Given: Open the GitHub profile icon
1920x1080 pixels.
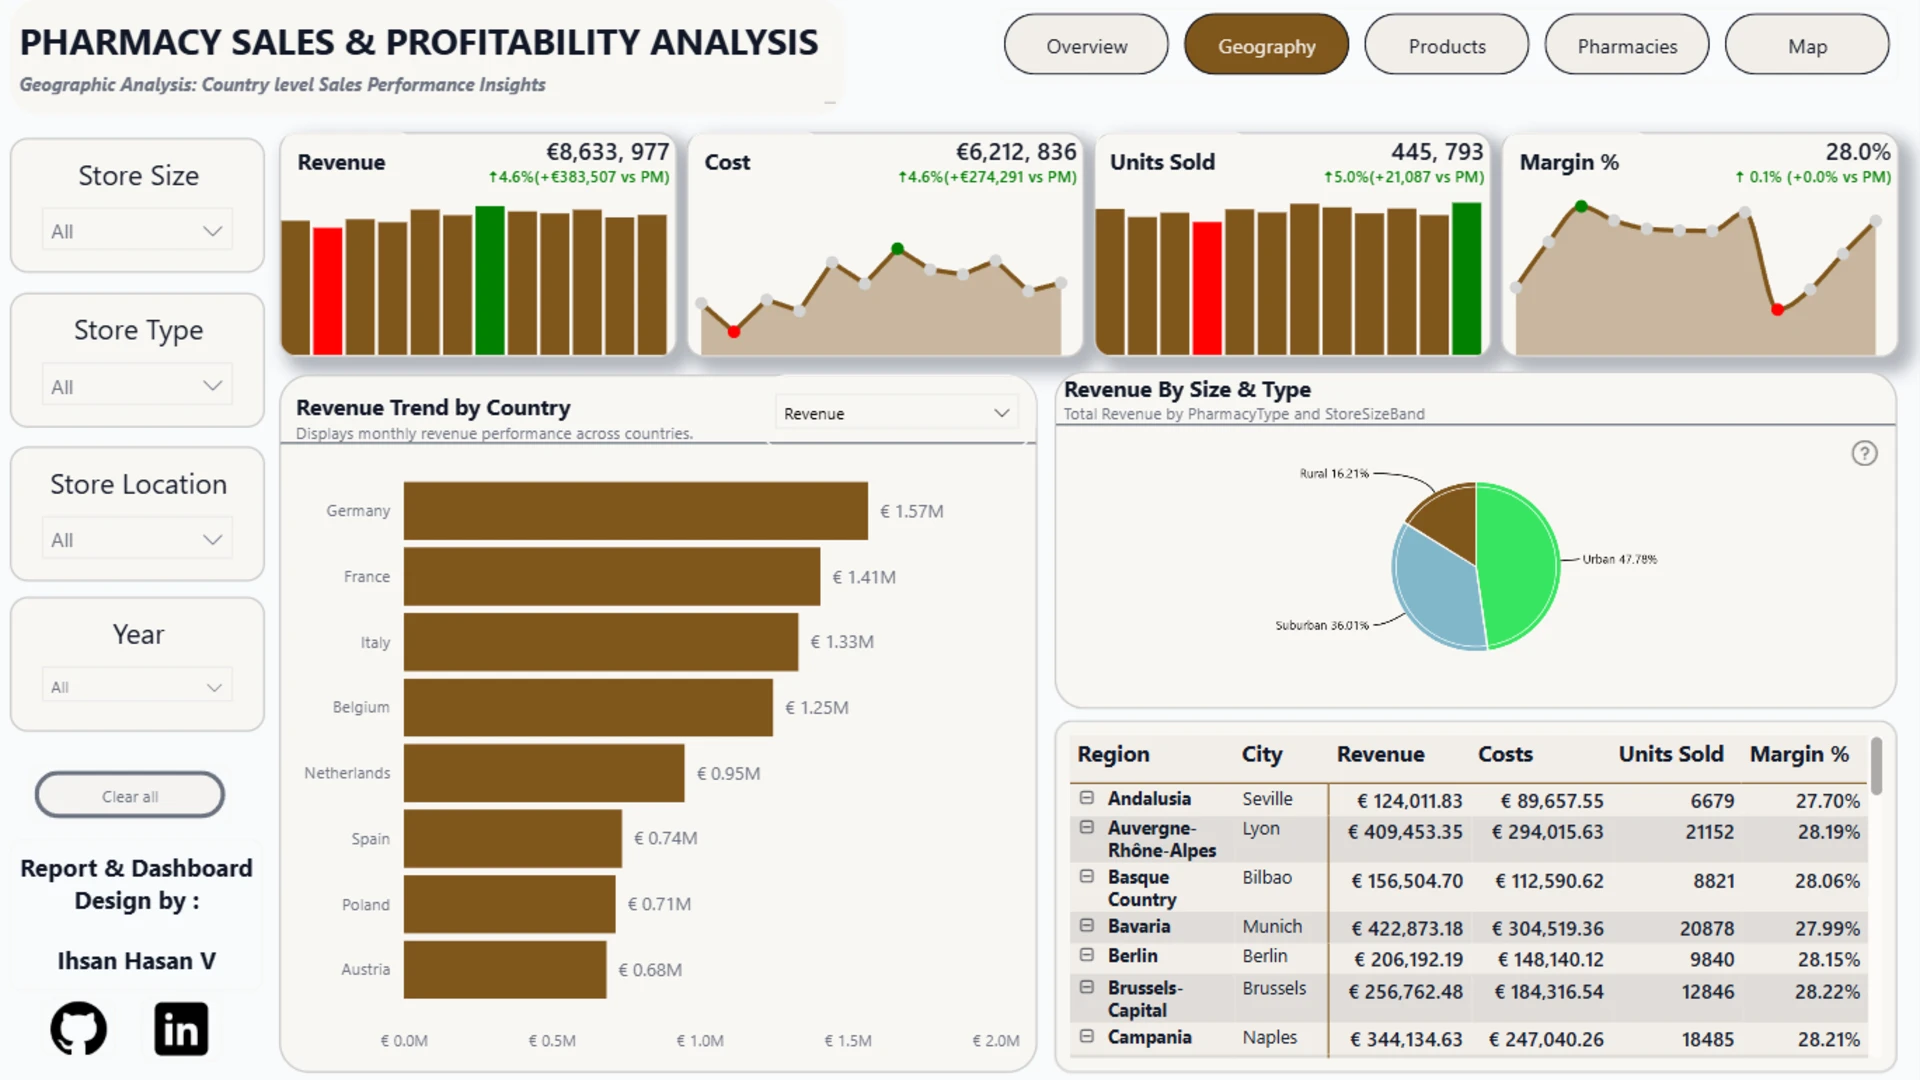Looking at the screenshot, I should [79, 1028].
